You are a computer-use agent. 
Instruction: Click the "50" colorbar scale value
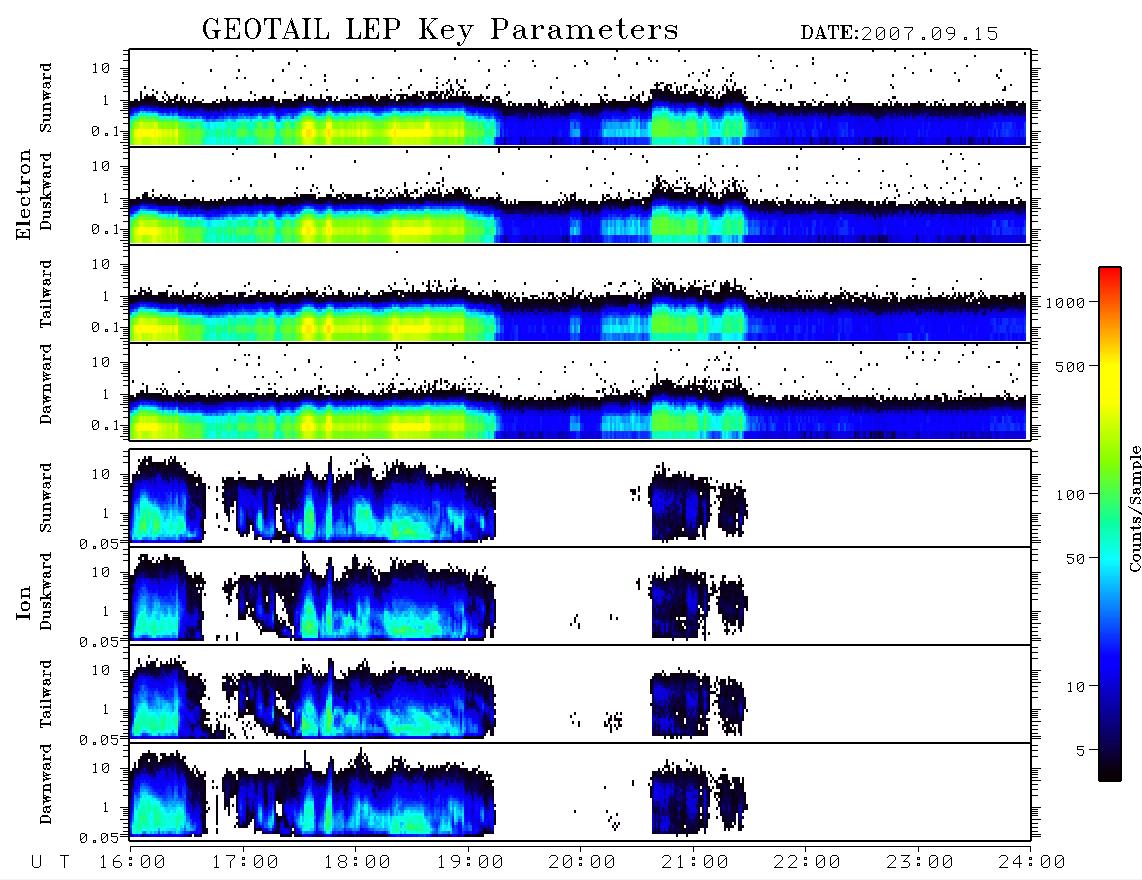tap(1075, 559)
